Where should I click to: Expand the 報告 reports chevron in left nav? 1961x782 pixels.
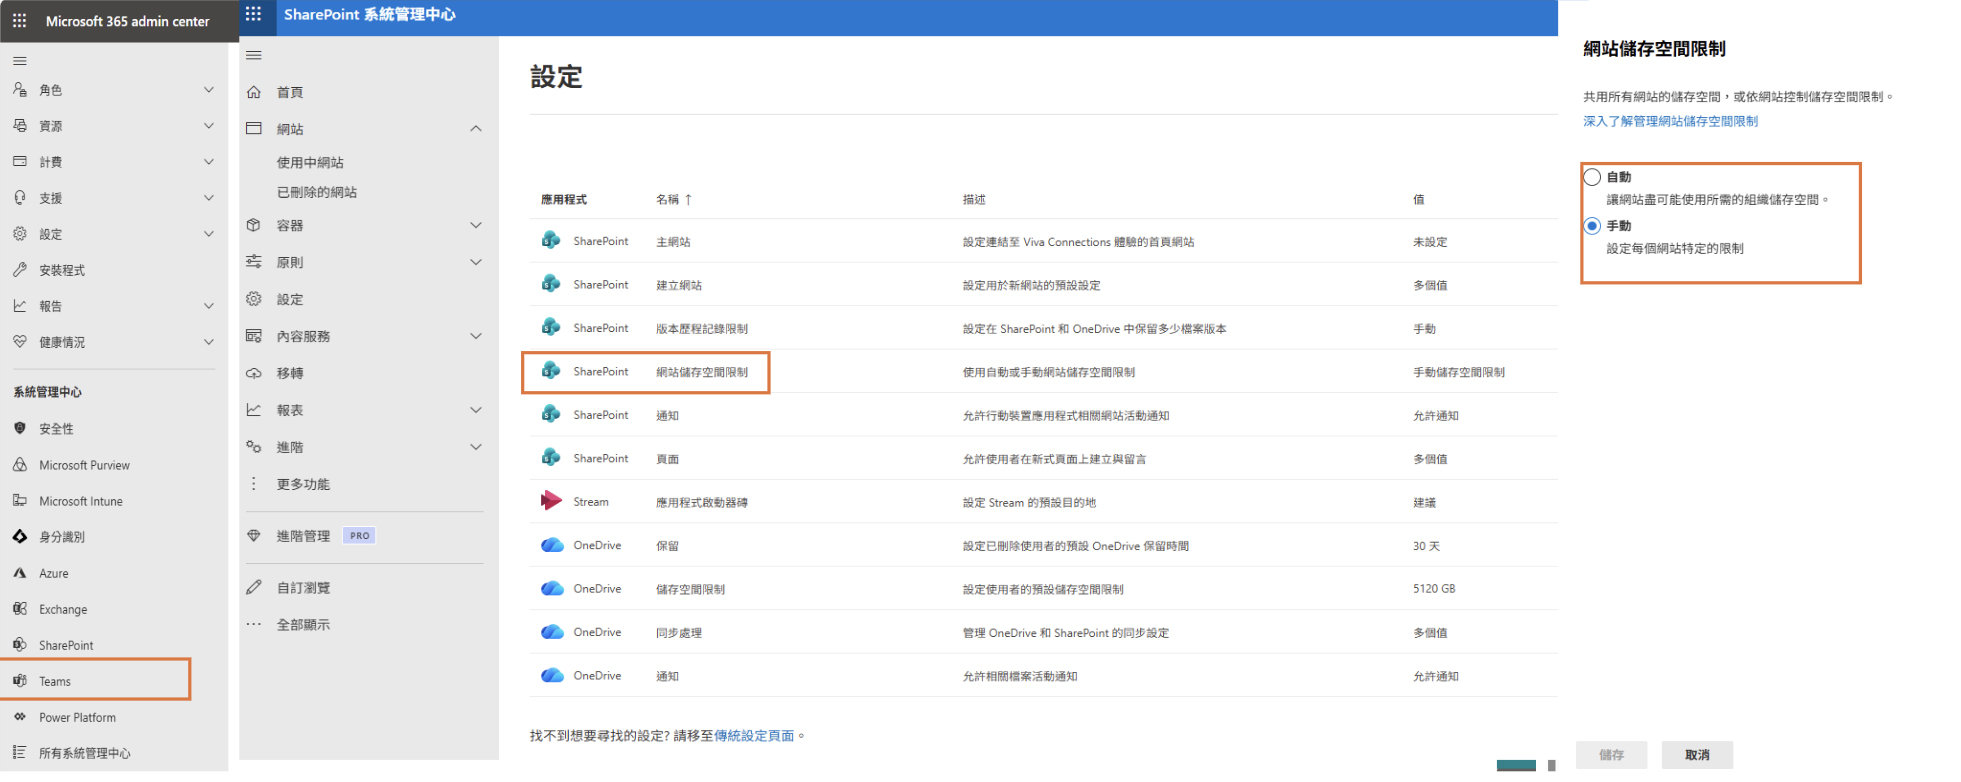tap(209, 305)
